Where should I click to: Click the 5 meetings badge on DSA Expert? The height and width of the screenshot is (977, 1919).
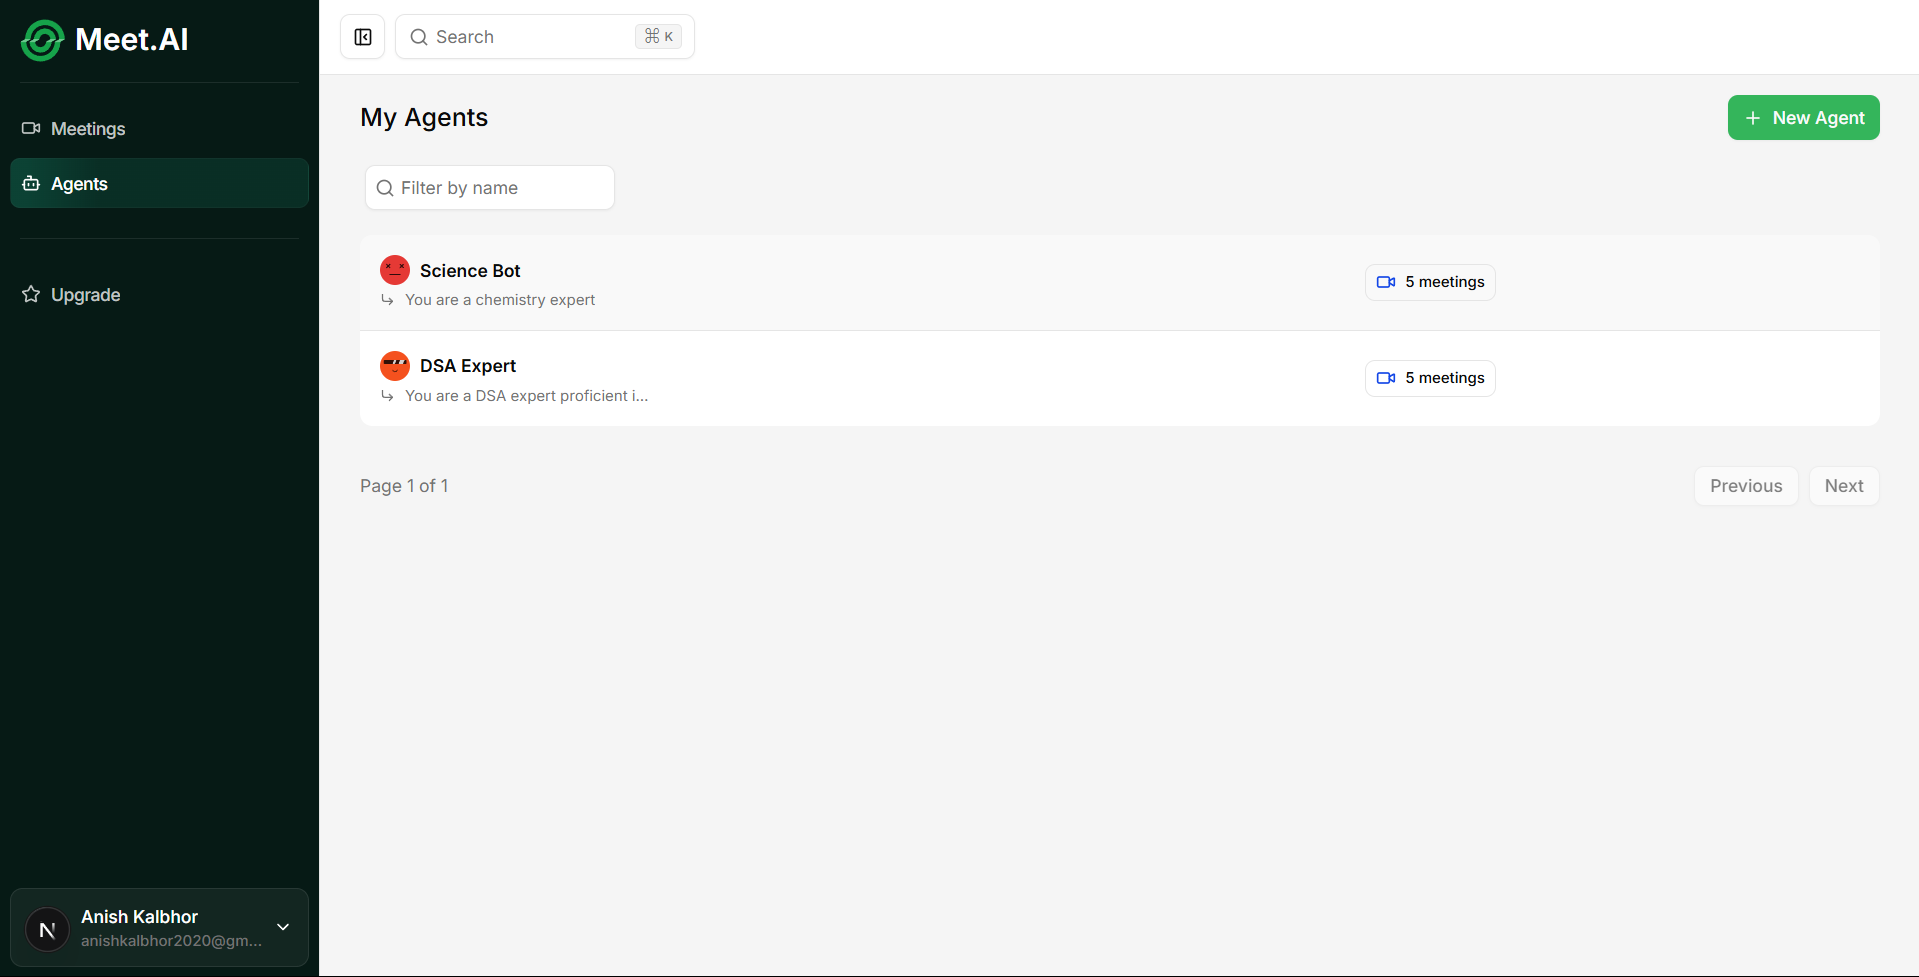coord(1429,377)
